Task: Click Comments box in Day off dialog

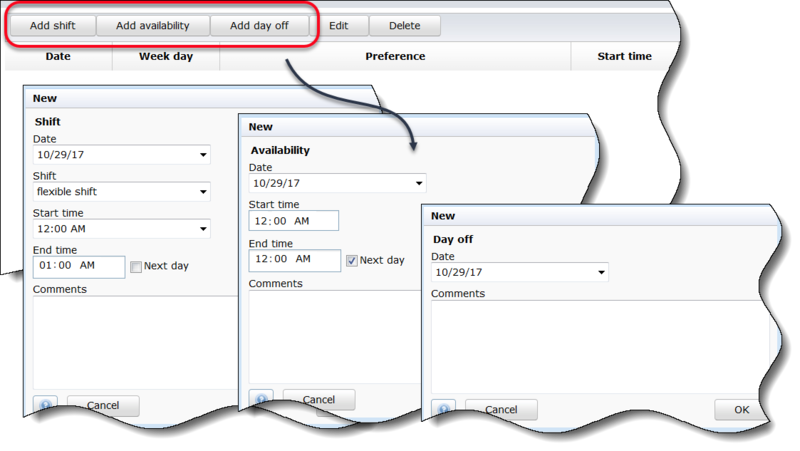Action: point(600,347)
